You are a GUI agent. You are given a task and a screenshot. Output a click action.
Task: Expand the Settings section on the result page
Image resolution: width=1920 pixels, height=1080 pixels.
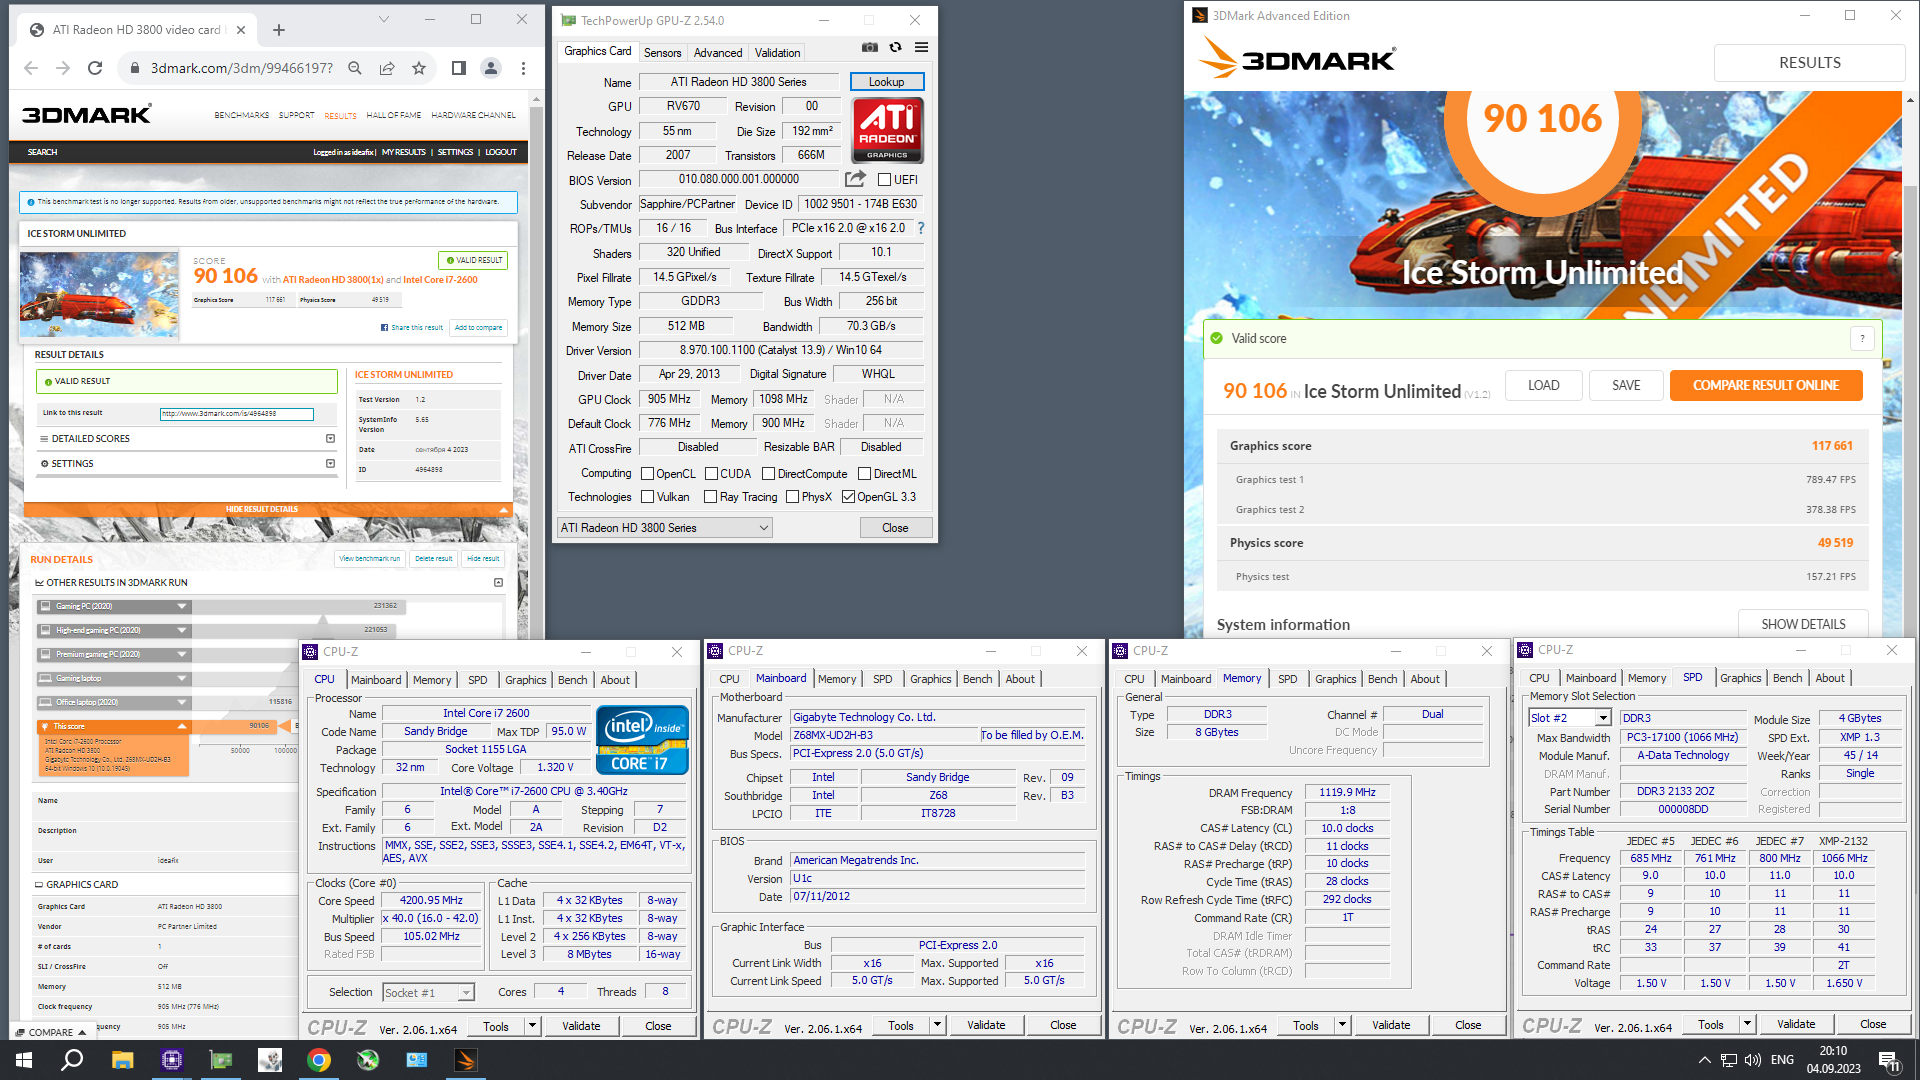(x=330, y=463)
